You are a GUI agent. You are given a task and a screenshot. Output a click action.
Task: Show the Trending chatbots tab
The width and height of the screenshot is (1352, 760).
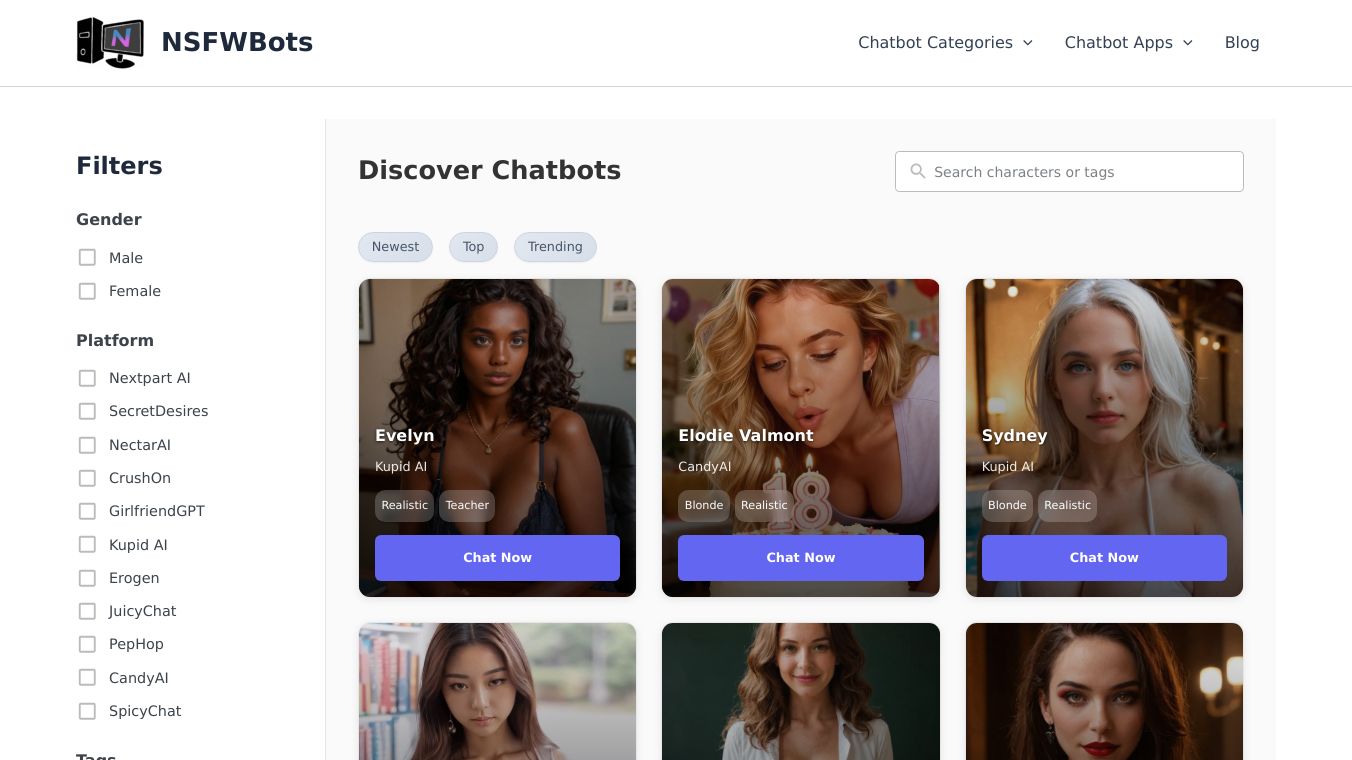point(555,247)
